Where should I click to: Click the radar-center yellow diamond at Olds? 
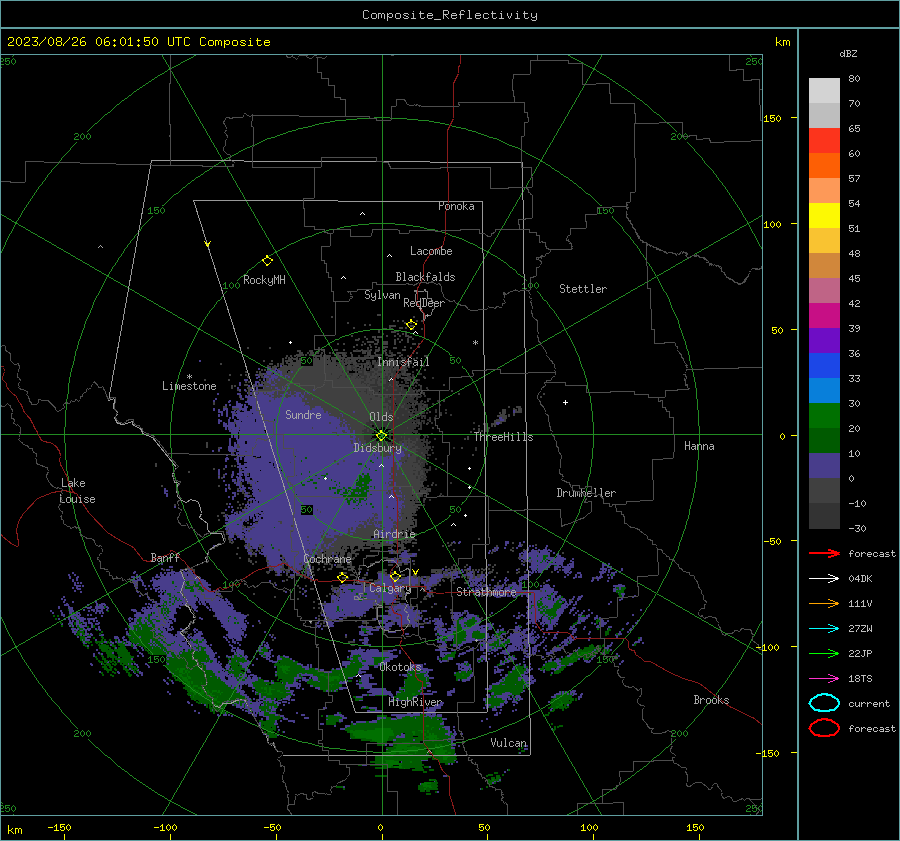point(381,436)
